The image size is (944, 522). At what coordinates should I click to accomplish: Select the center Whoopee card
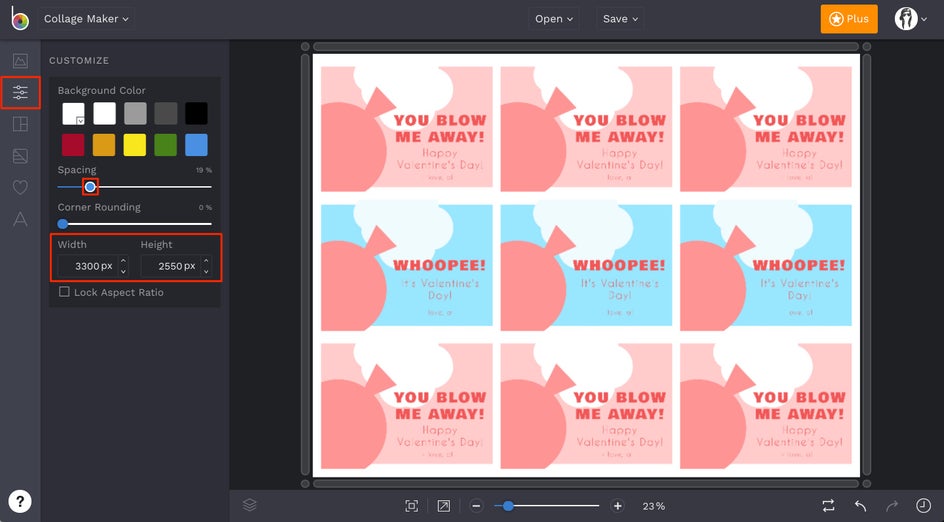(586, 268)
